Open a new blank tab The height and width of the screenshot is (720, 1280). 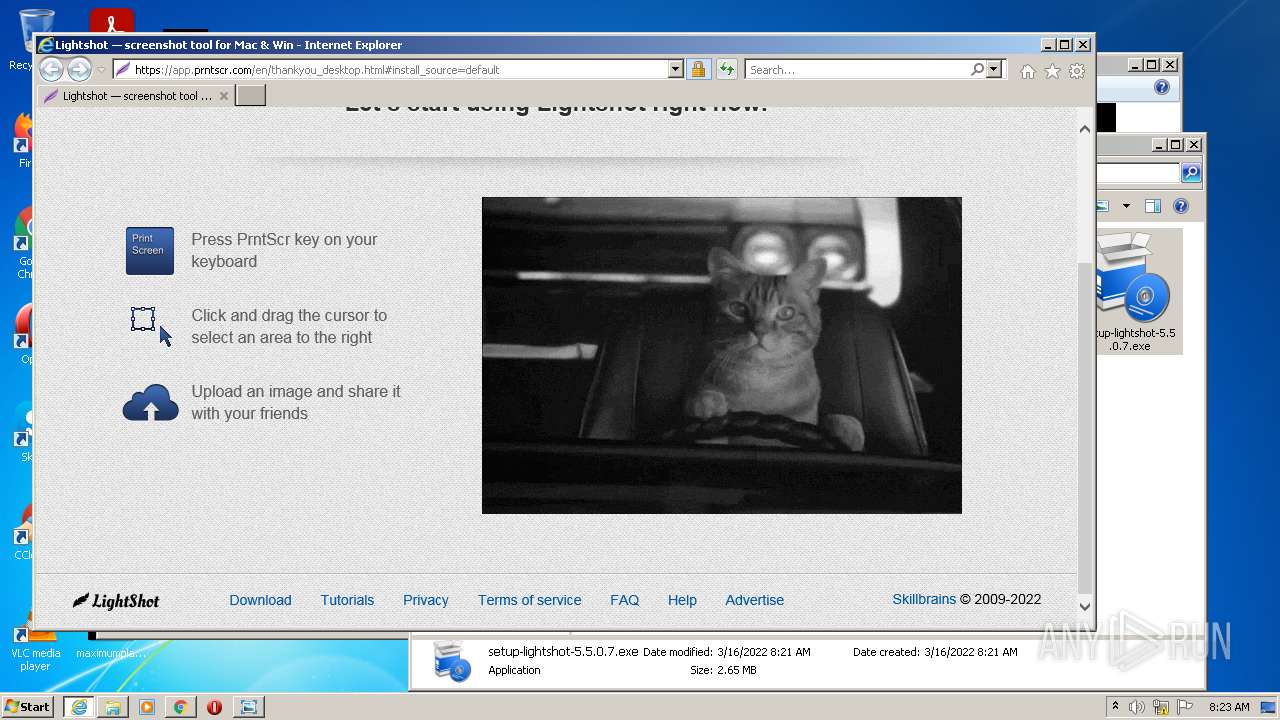tap(250, 96)
